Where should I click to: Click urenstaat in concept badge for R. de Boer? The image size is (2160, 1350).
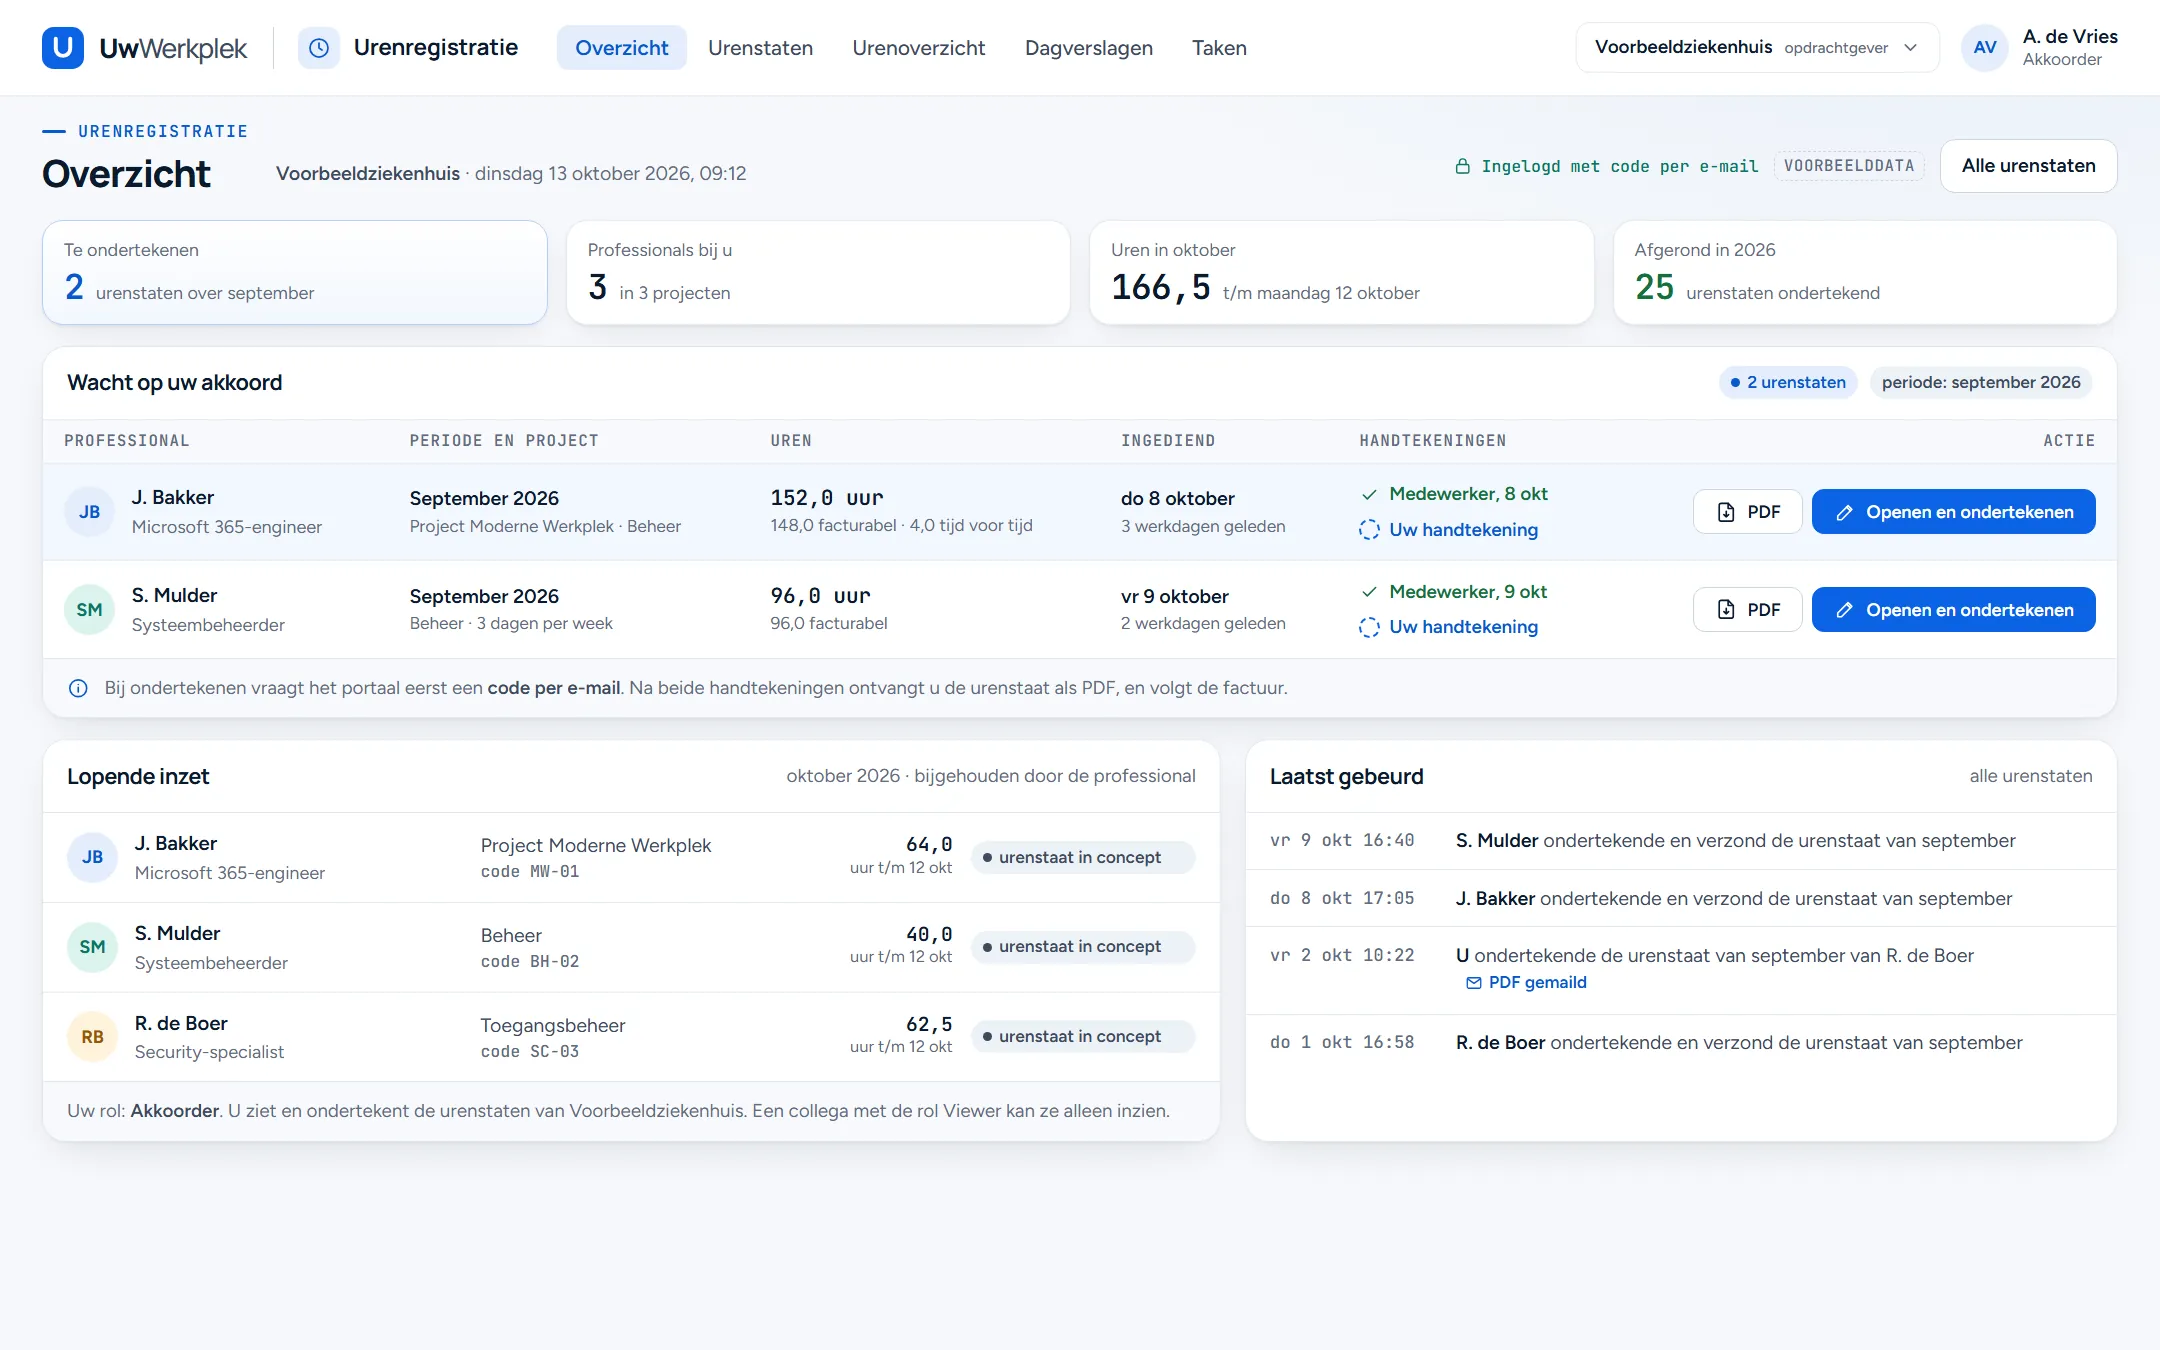click(x=1082, y=1037)
